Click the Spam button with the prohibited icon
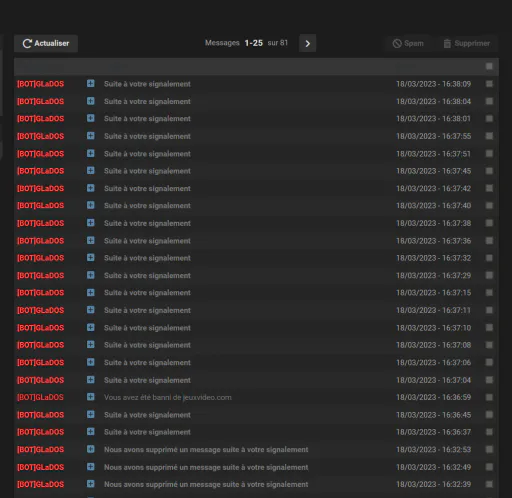The image size is (512, 498). 408,43
